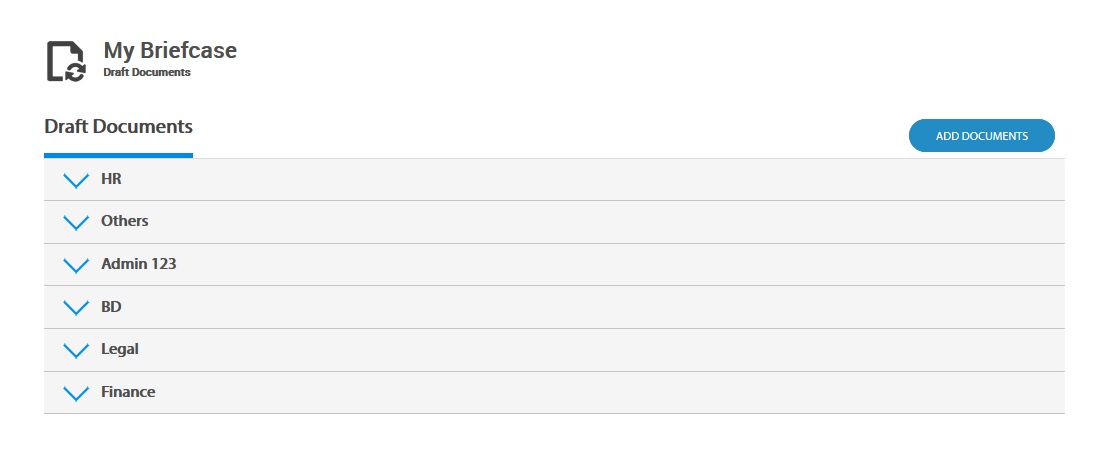Viewport: 1110px width, 462px height.
Task: Select the HR folder label
Action: click(111, 179)
